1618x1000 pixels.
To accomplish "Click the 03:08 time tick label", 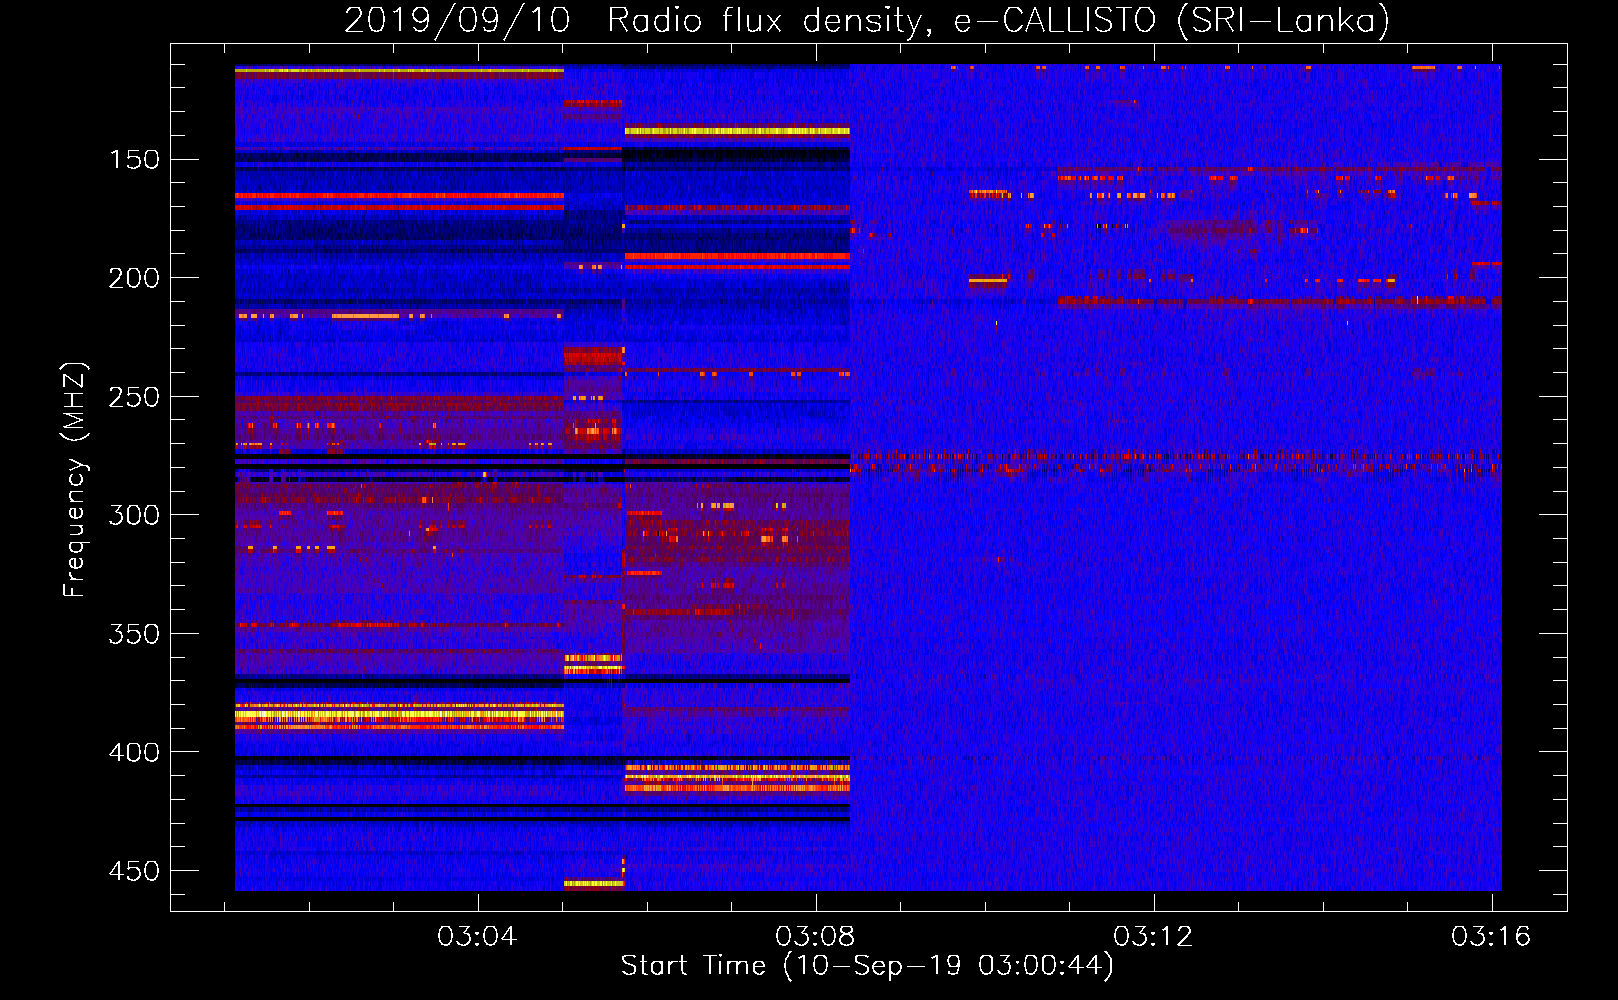I will point(815,936).
